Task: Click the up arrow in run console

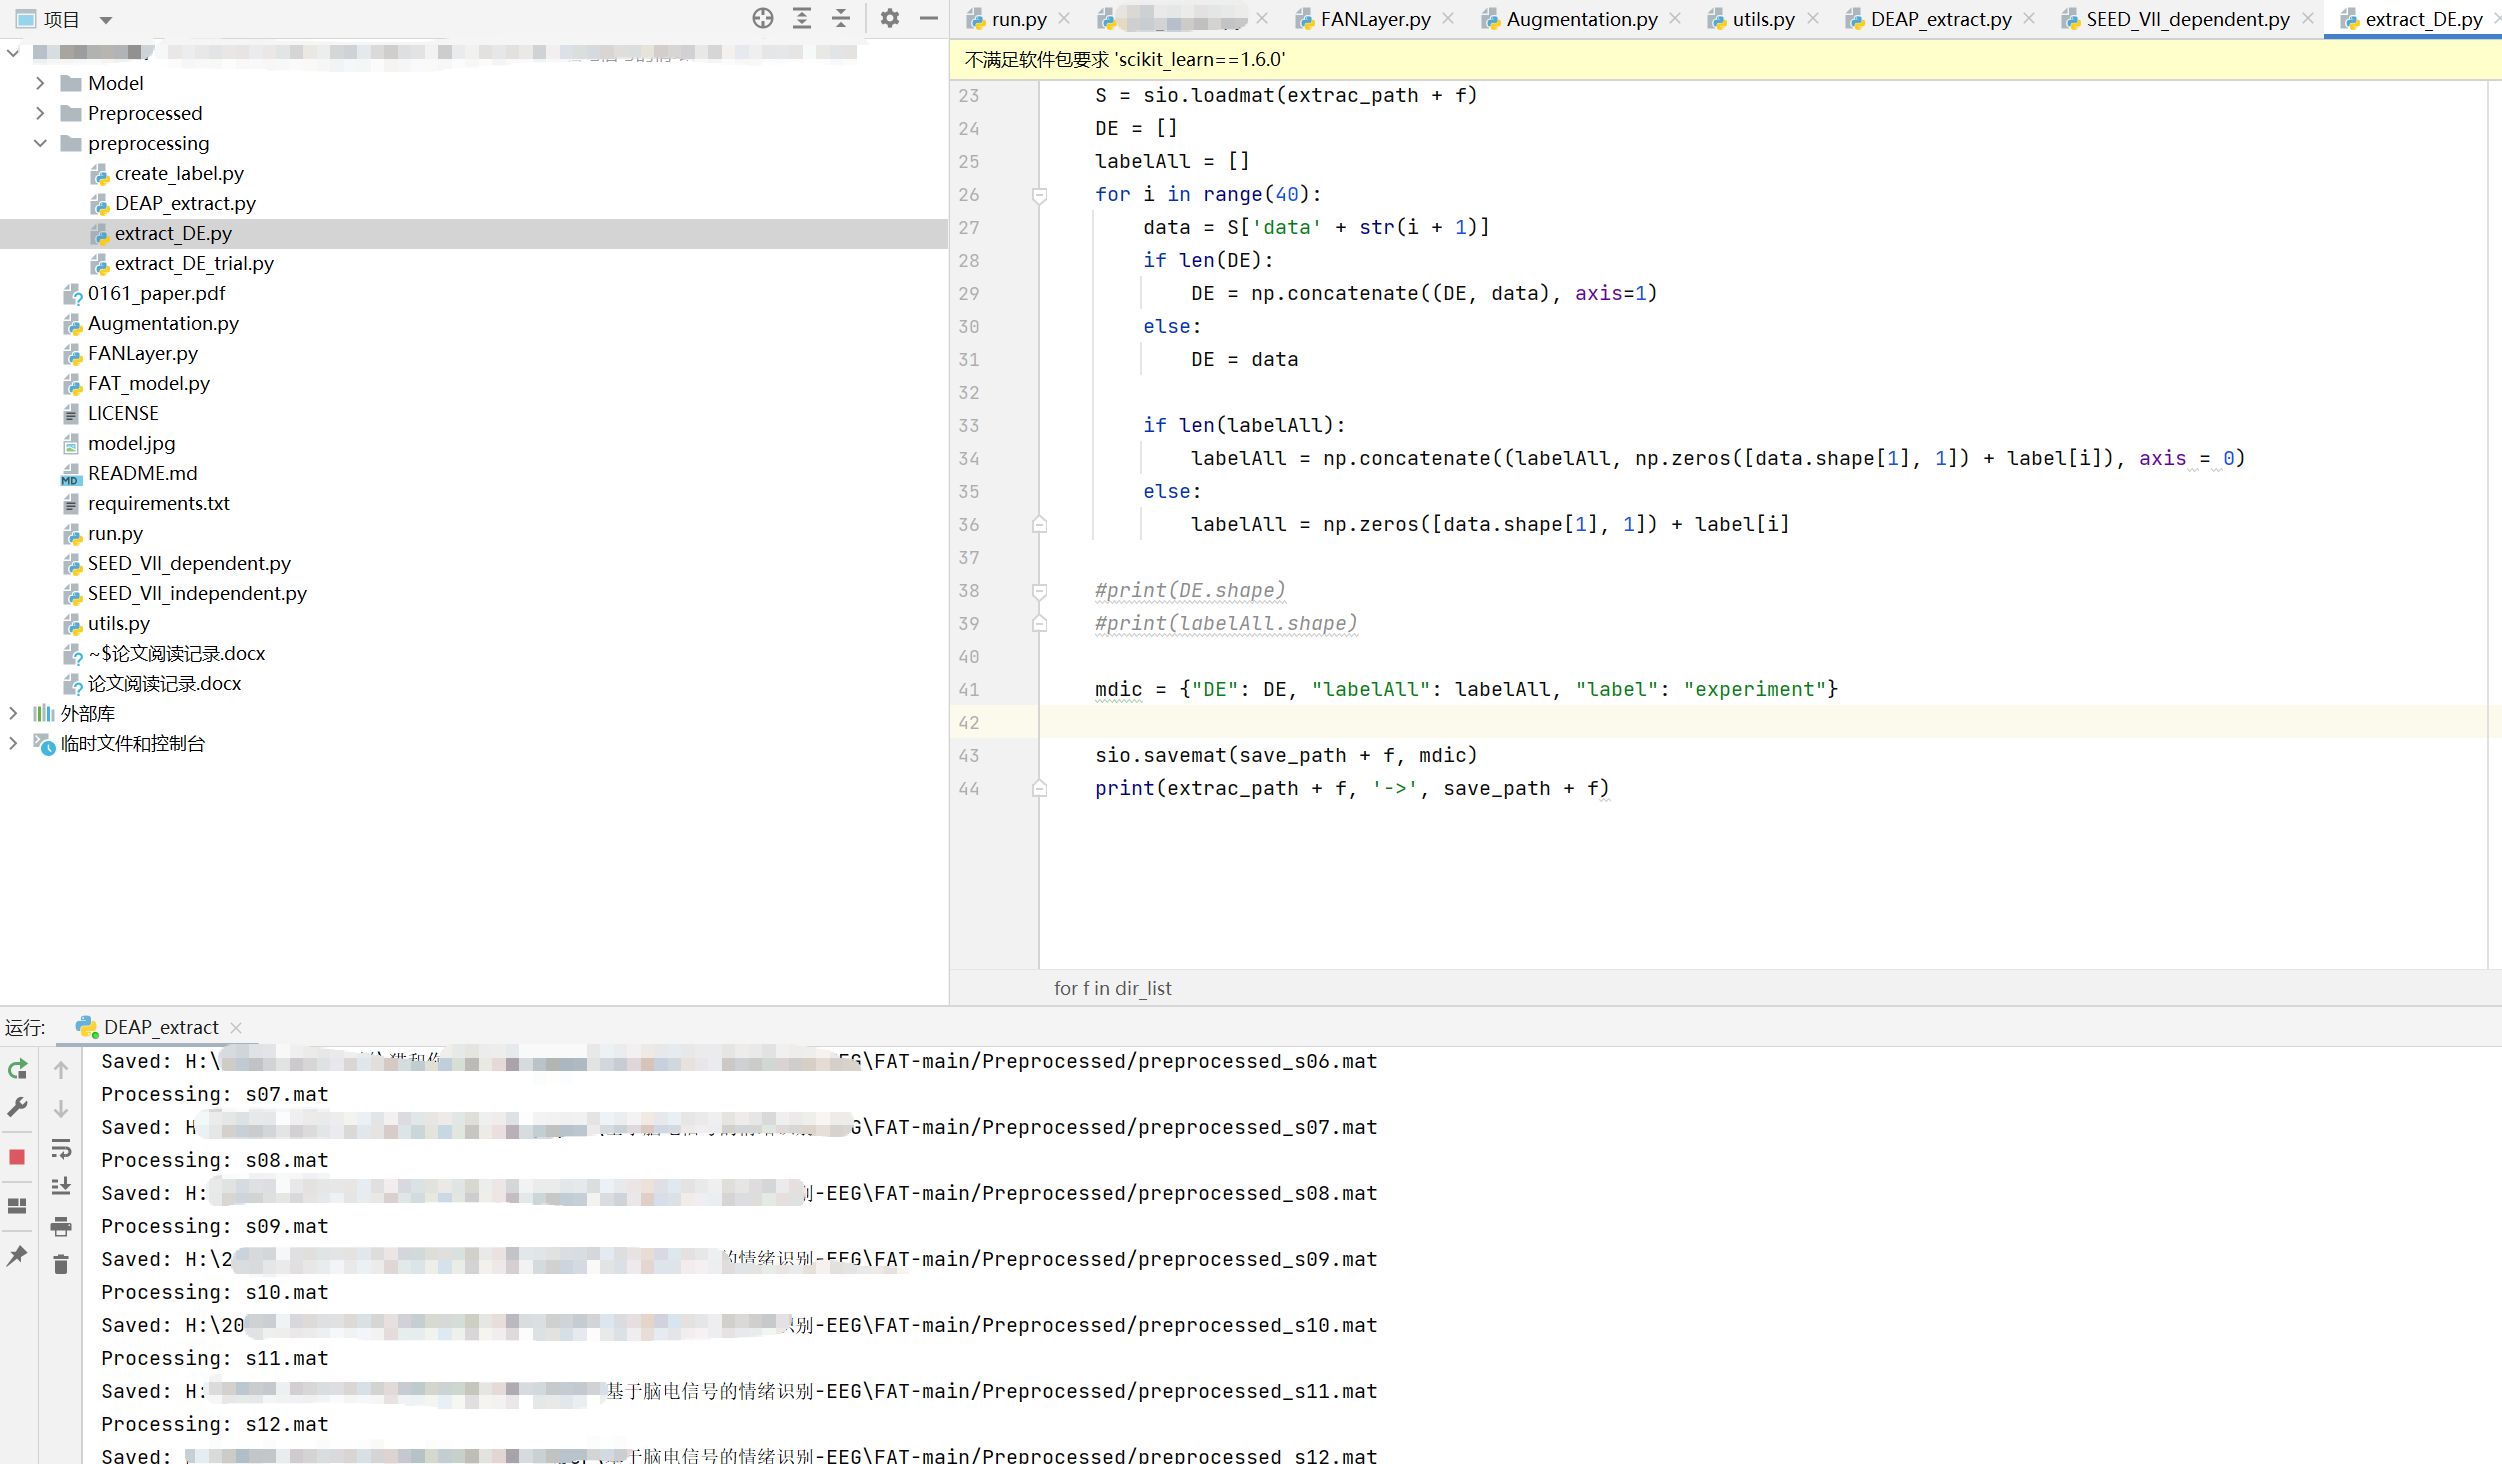Action: 61,1070
